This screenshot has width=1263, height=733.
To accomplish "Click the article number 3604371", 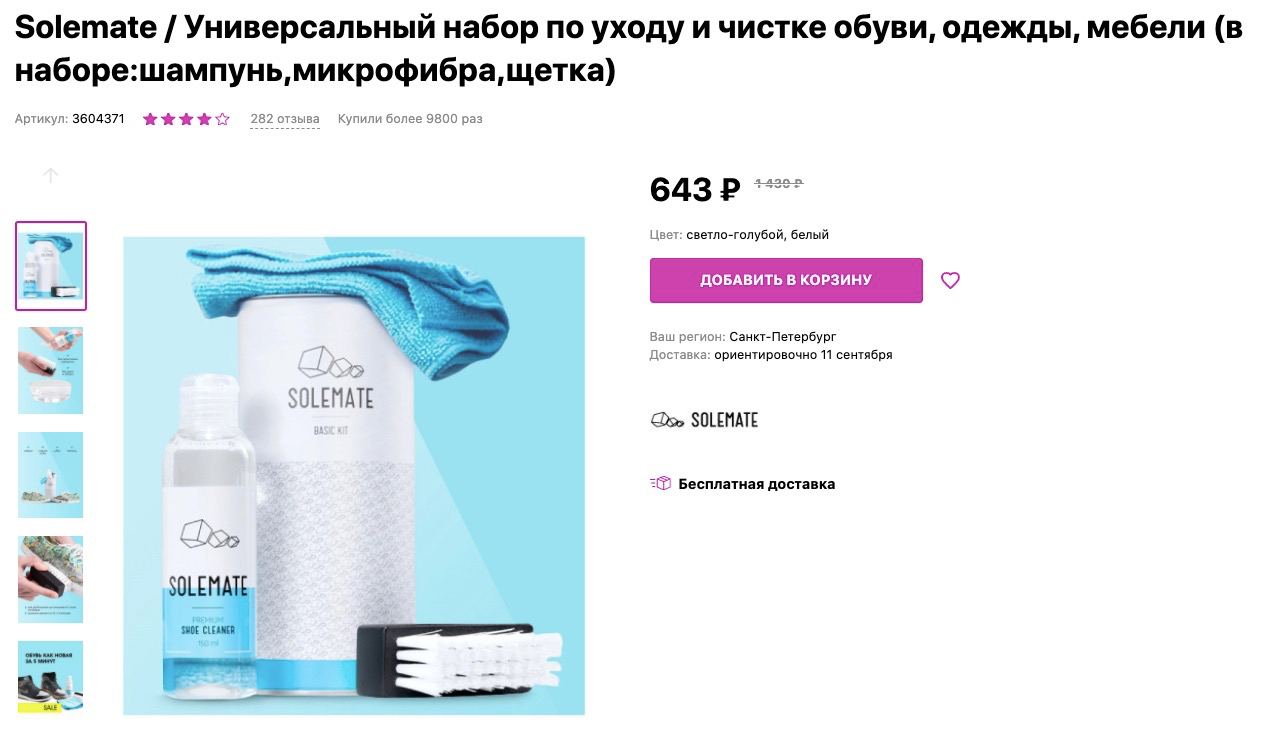I will 98,119.
